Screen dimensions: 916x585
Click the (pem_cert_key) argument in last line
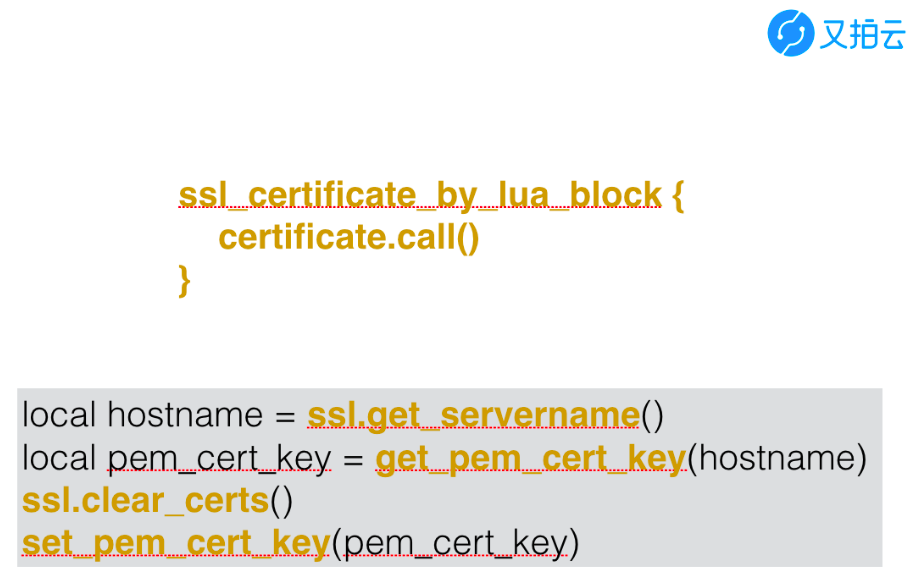(456, 544)
